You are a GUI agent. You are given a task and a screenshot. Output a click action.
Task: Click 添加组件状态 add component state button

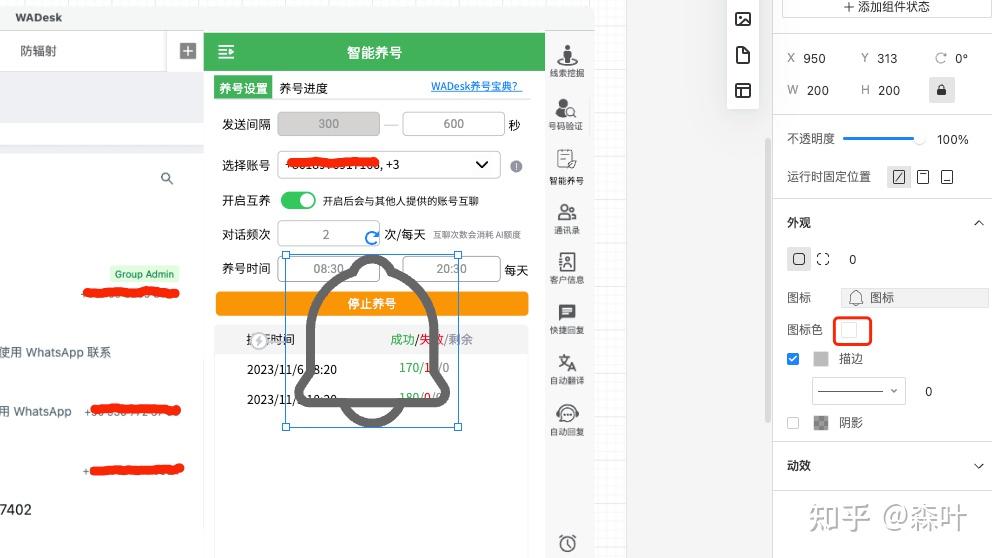886,7
